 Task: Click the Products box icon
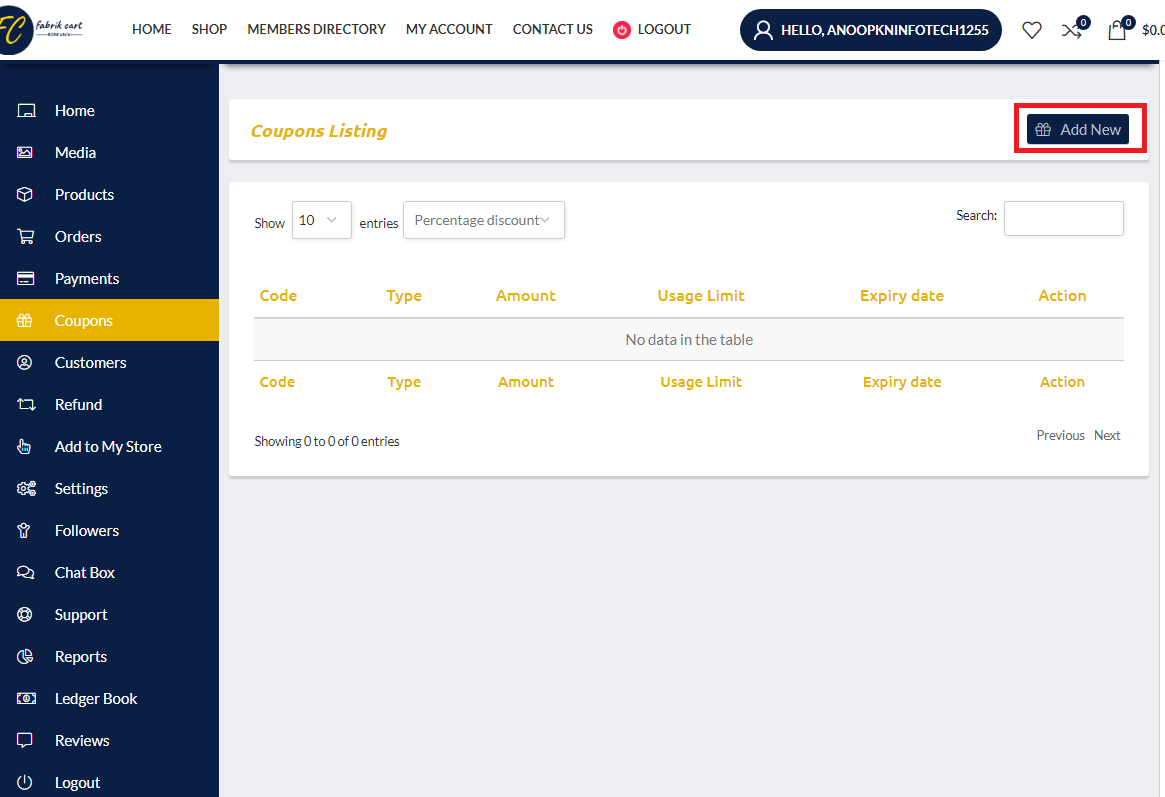tap(25, 195)
